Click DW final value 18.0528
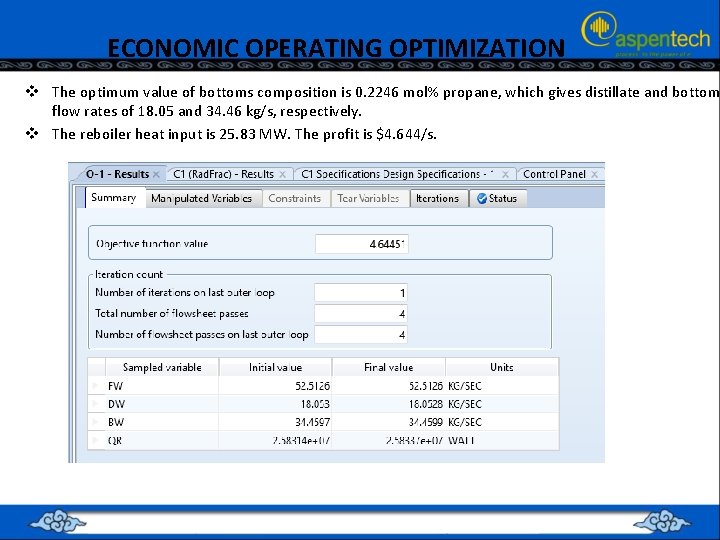Viewport: 720px width, 540px height. pyautogui.click(x=388, y=404)
